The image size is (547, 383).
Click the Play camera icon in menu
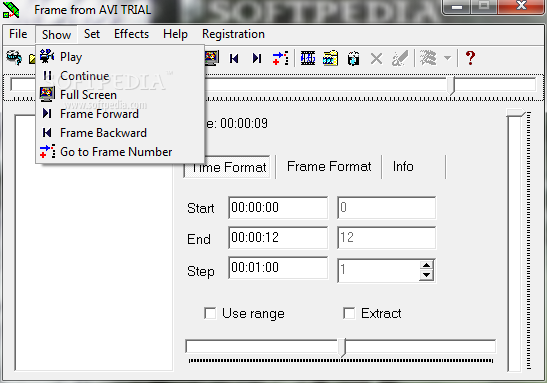point(47,56)
